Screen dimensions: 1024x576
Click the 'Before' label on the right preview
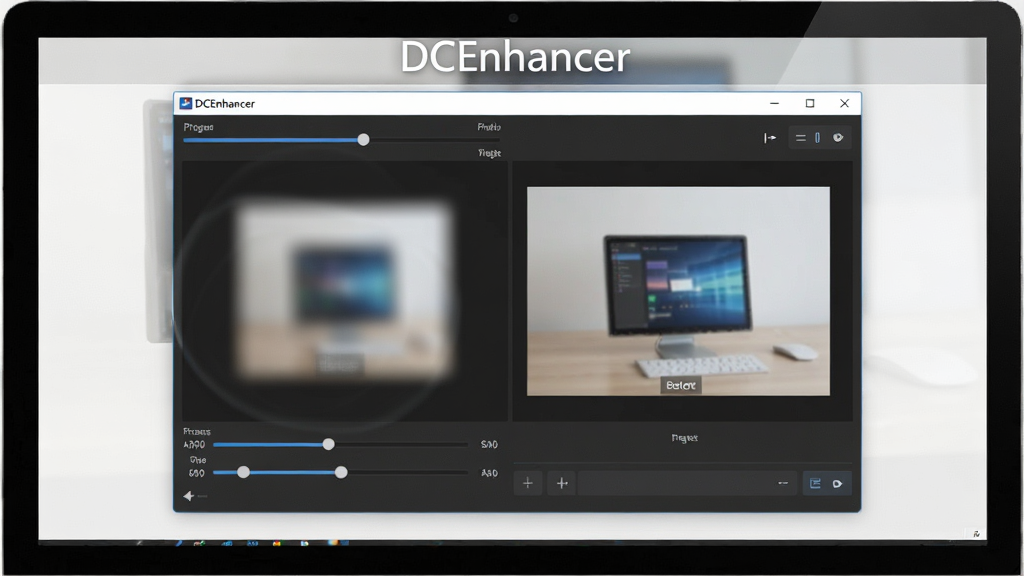click(680, 385)
